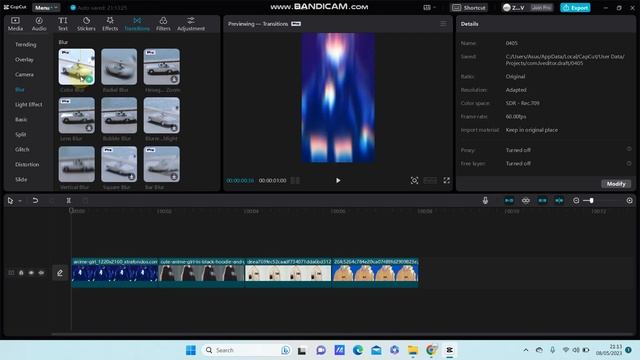
Task: Toggle preview axis option
Action: [x=559, y=200]
